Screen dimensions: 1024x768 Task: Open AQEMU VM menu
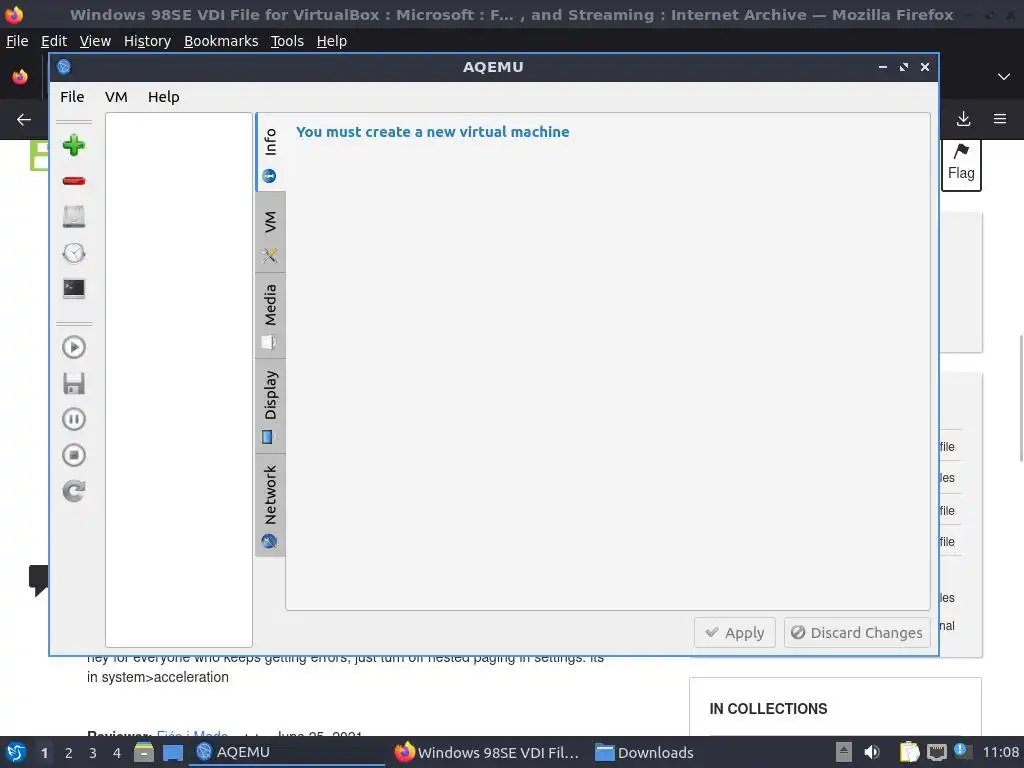116,97
